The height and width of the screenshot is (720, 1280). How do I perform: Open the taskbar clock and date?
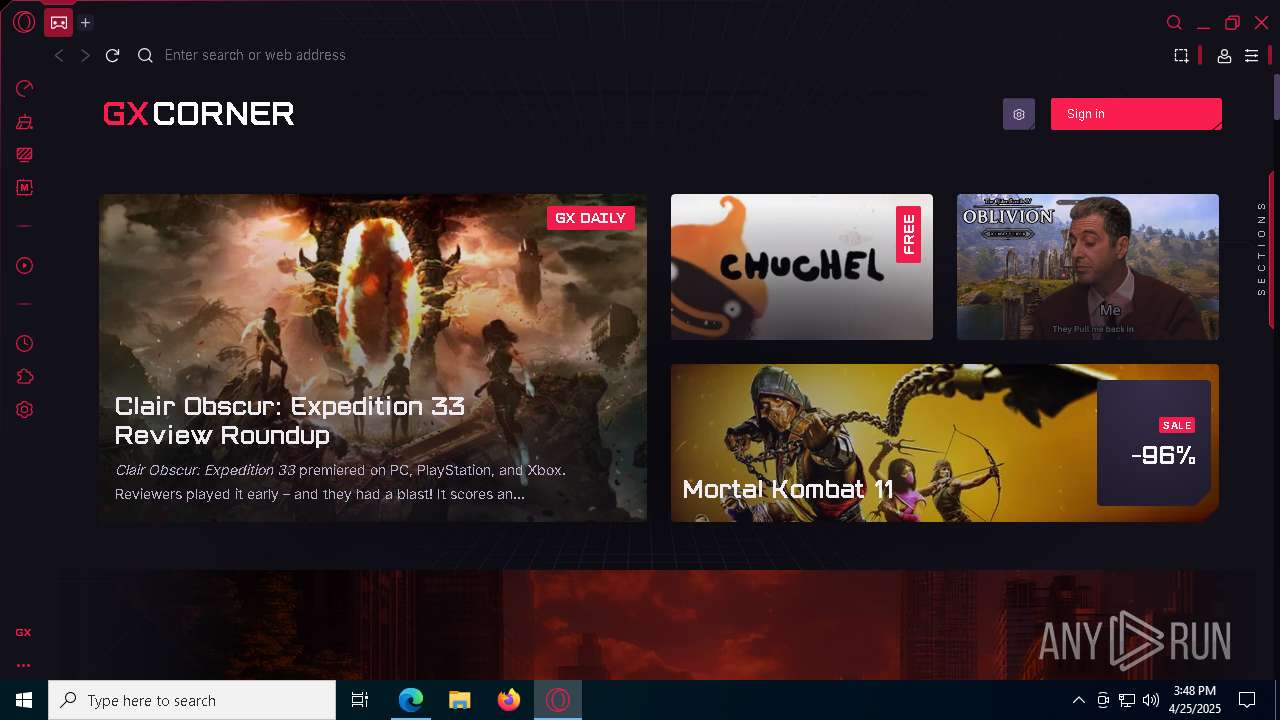coord(1195,700)
